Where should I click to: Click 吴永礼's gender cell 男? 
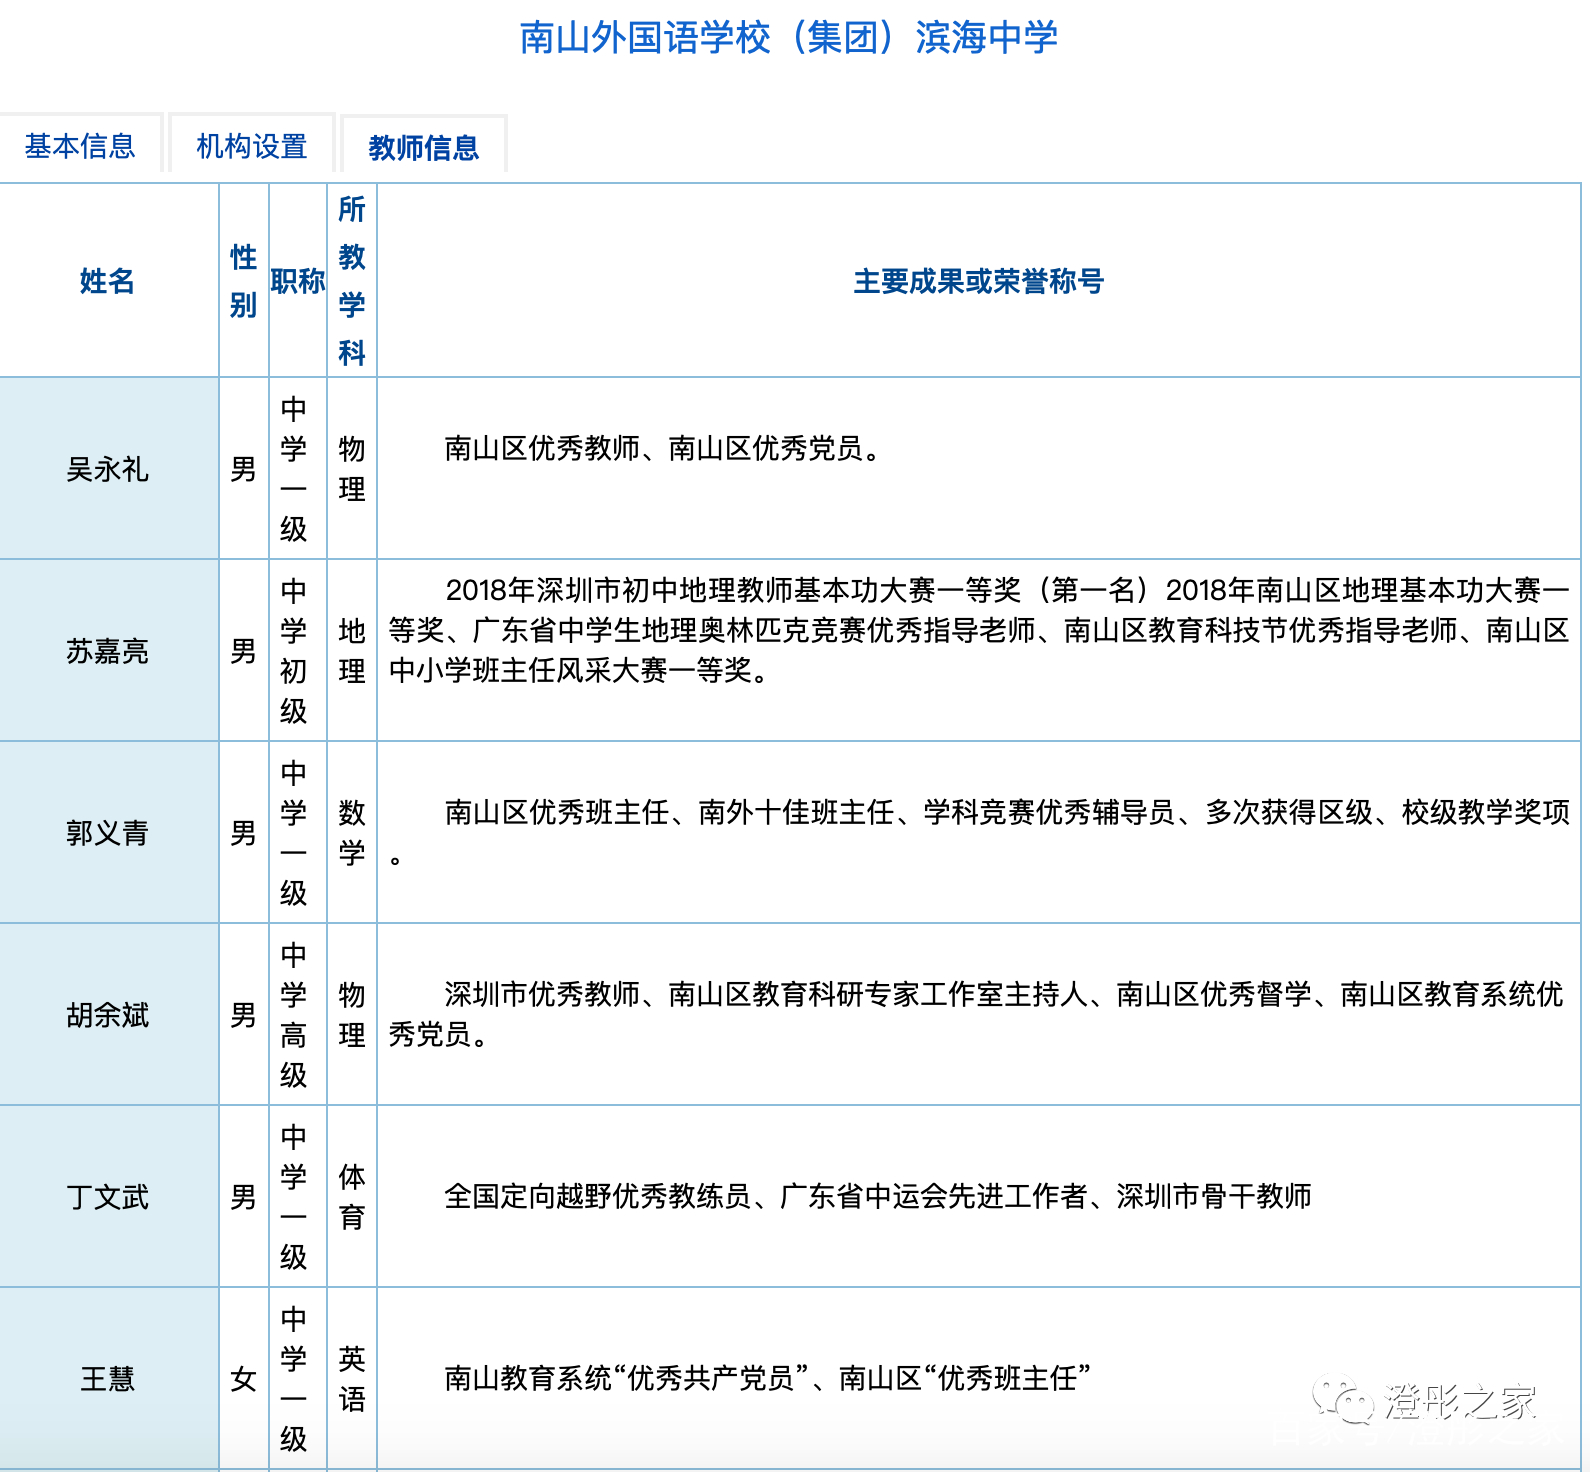pos(244,469)
